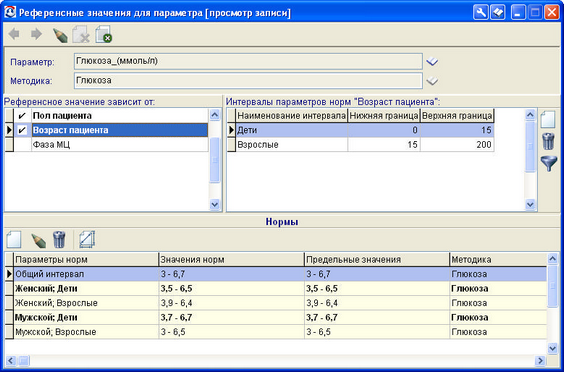This screenshot has width=564, height=372.
Task: Click the Наименование интервала column header
Action: coord(291,116)
